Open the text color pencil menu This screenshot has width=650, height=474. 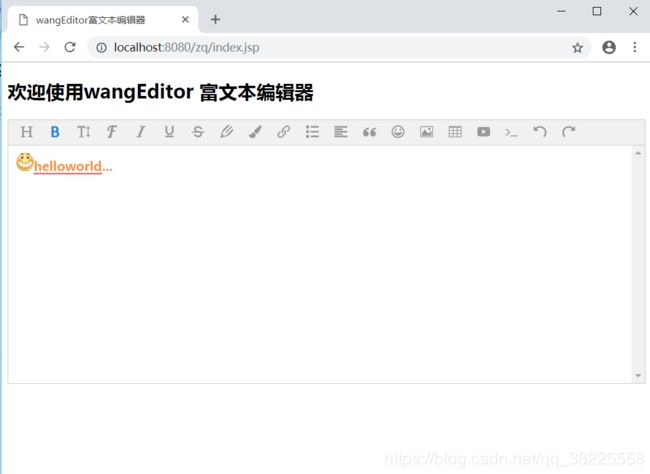226,132
